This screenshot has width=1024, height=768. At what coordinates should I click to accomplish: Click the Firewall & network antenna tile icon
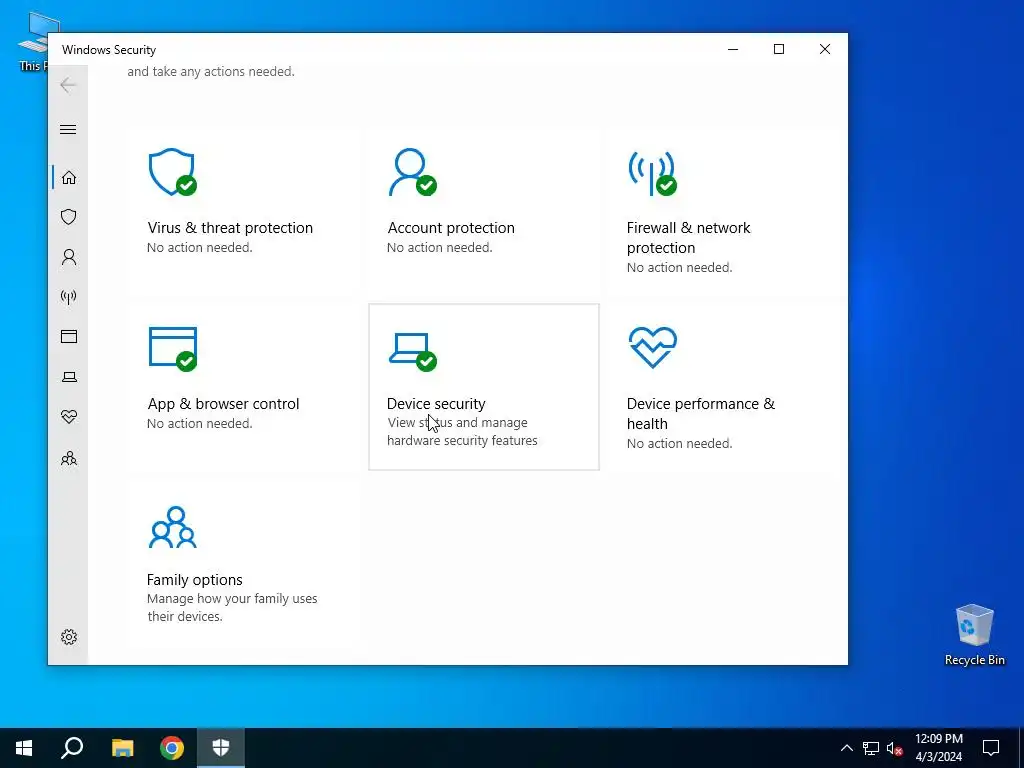point(652,173)
